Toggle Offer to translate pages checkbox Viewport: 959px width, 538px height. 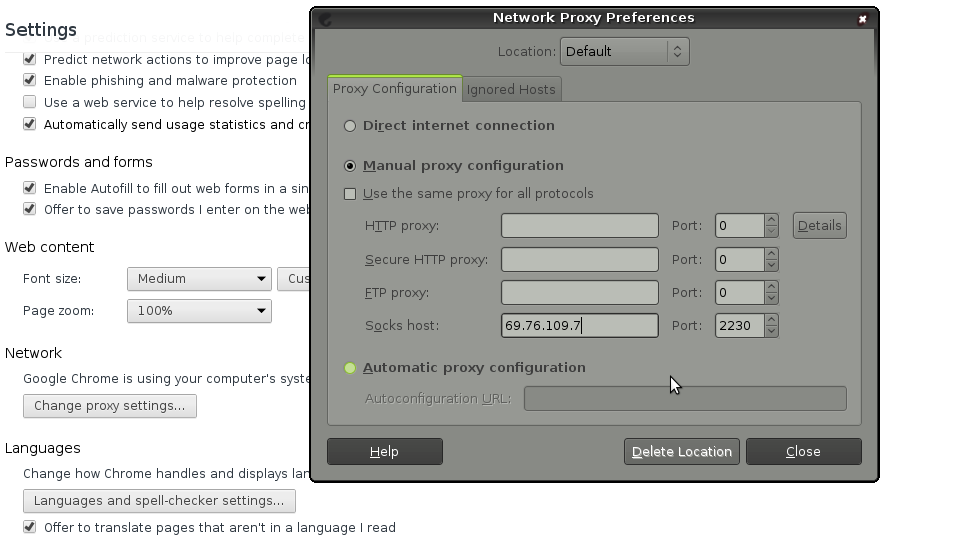[29, 527]
